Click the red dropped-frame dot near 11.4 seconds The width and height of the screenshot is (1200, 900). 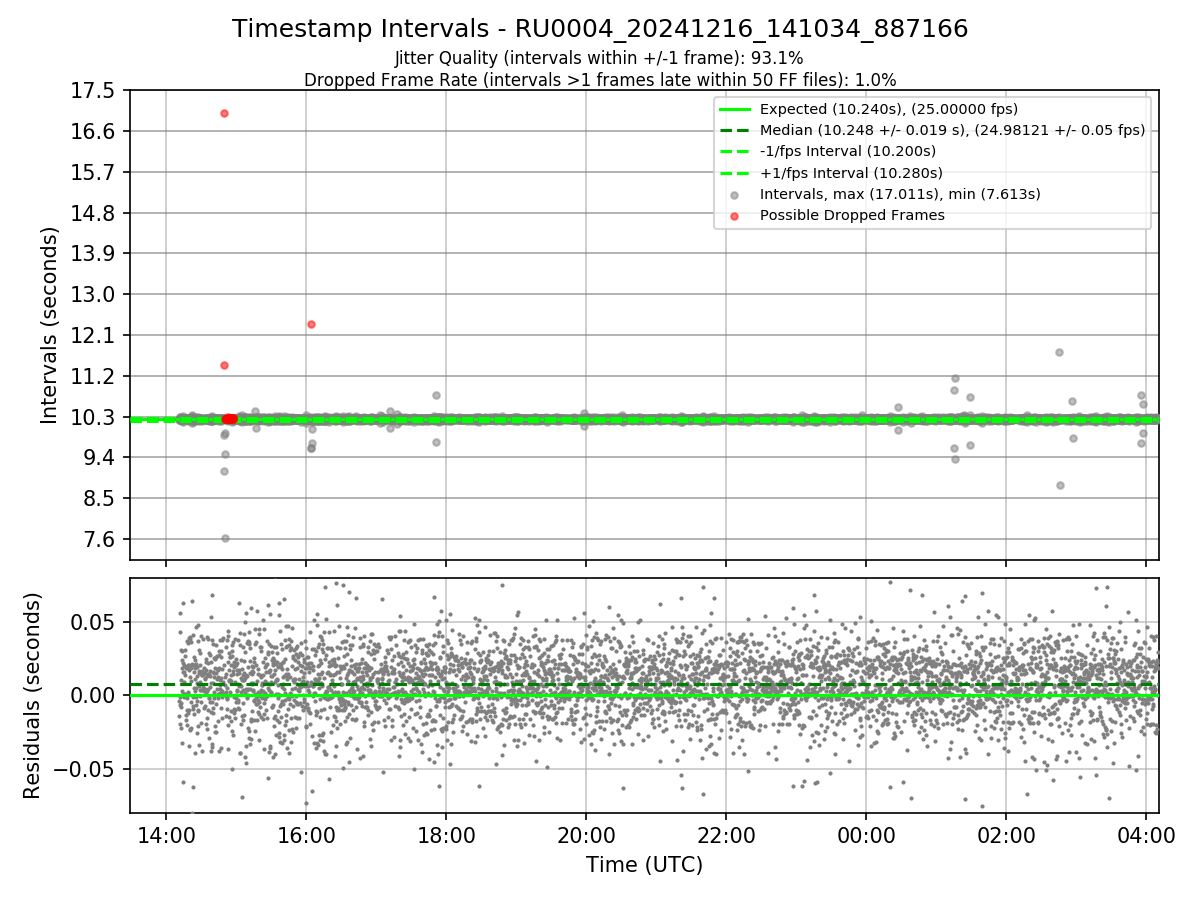[x=224, y=365]
